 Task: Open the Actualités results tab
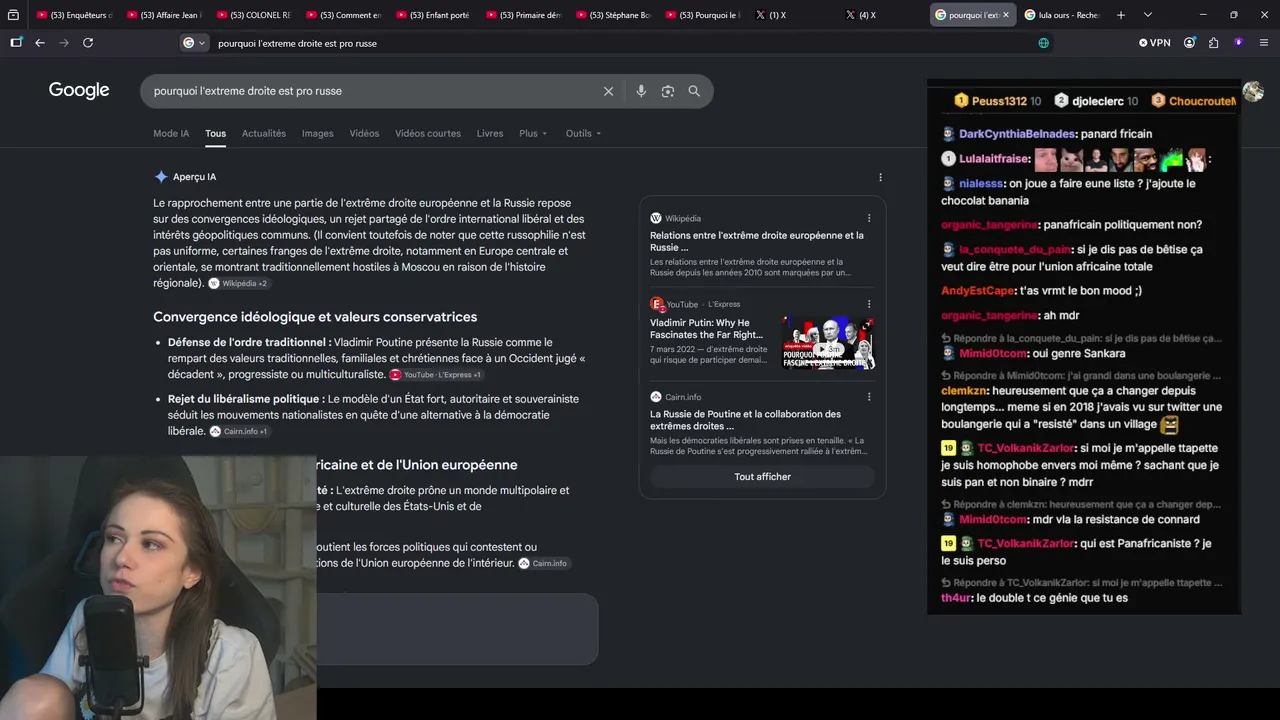[x=264, y=133]
